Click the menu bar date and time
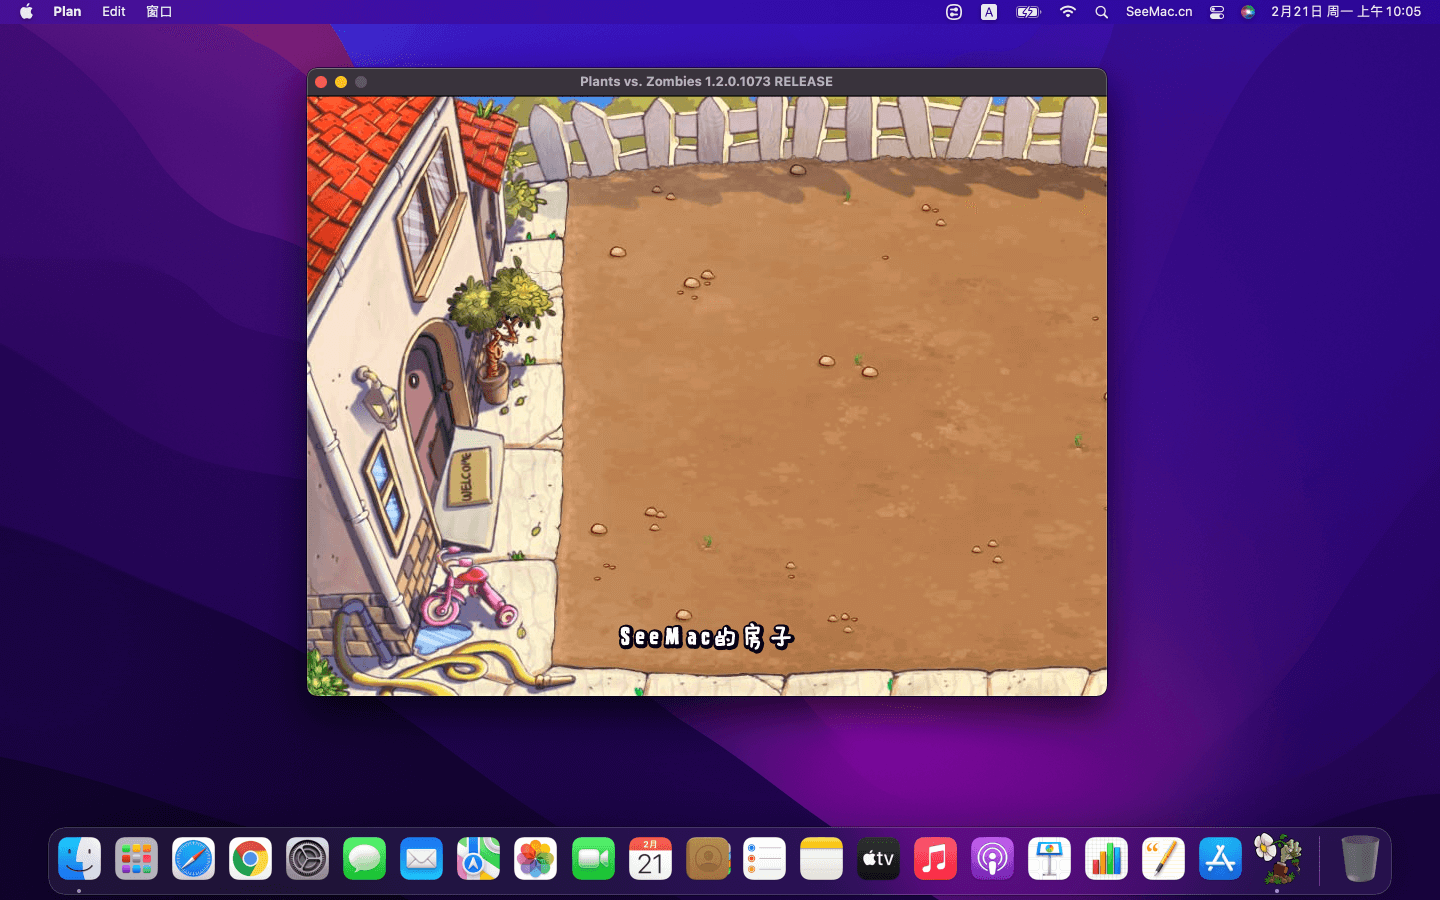1440x900 pixels. click(x=1346, y=12)
